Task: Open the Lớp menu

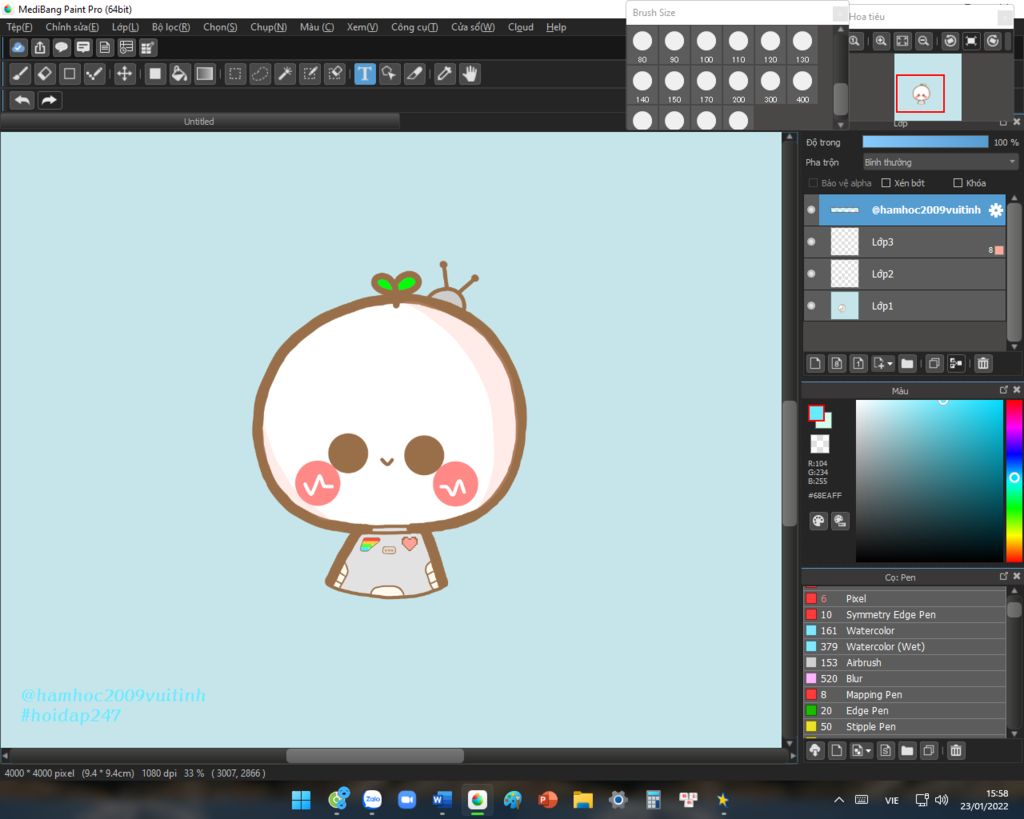Action: [125, 27]
